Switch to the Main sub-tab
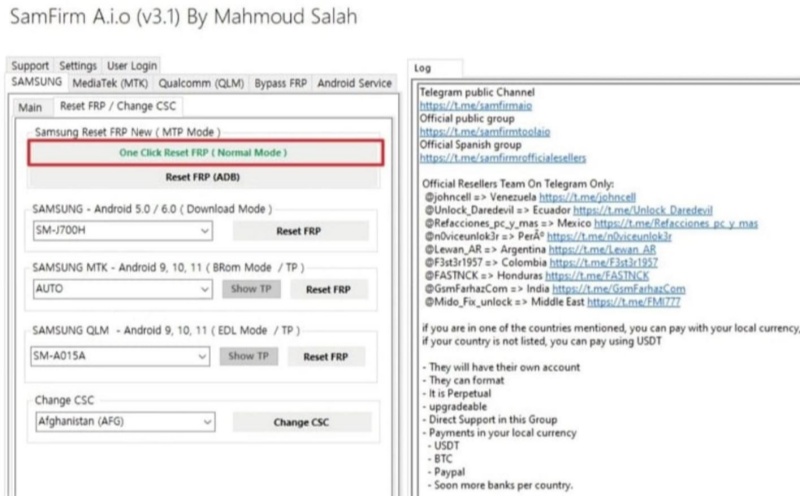800x496 pixels. point(30,107)
